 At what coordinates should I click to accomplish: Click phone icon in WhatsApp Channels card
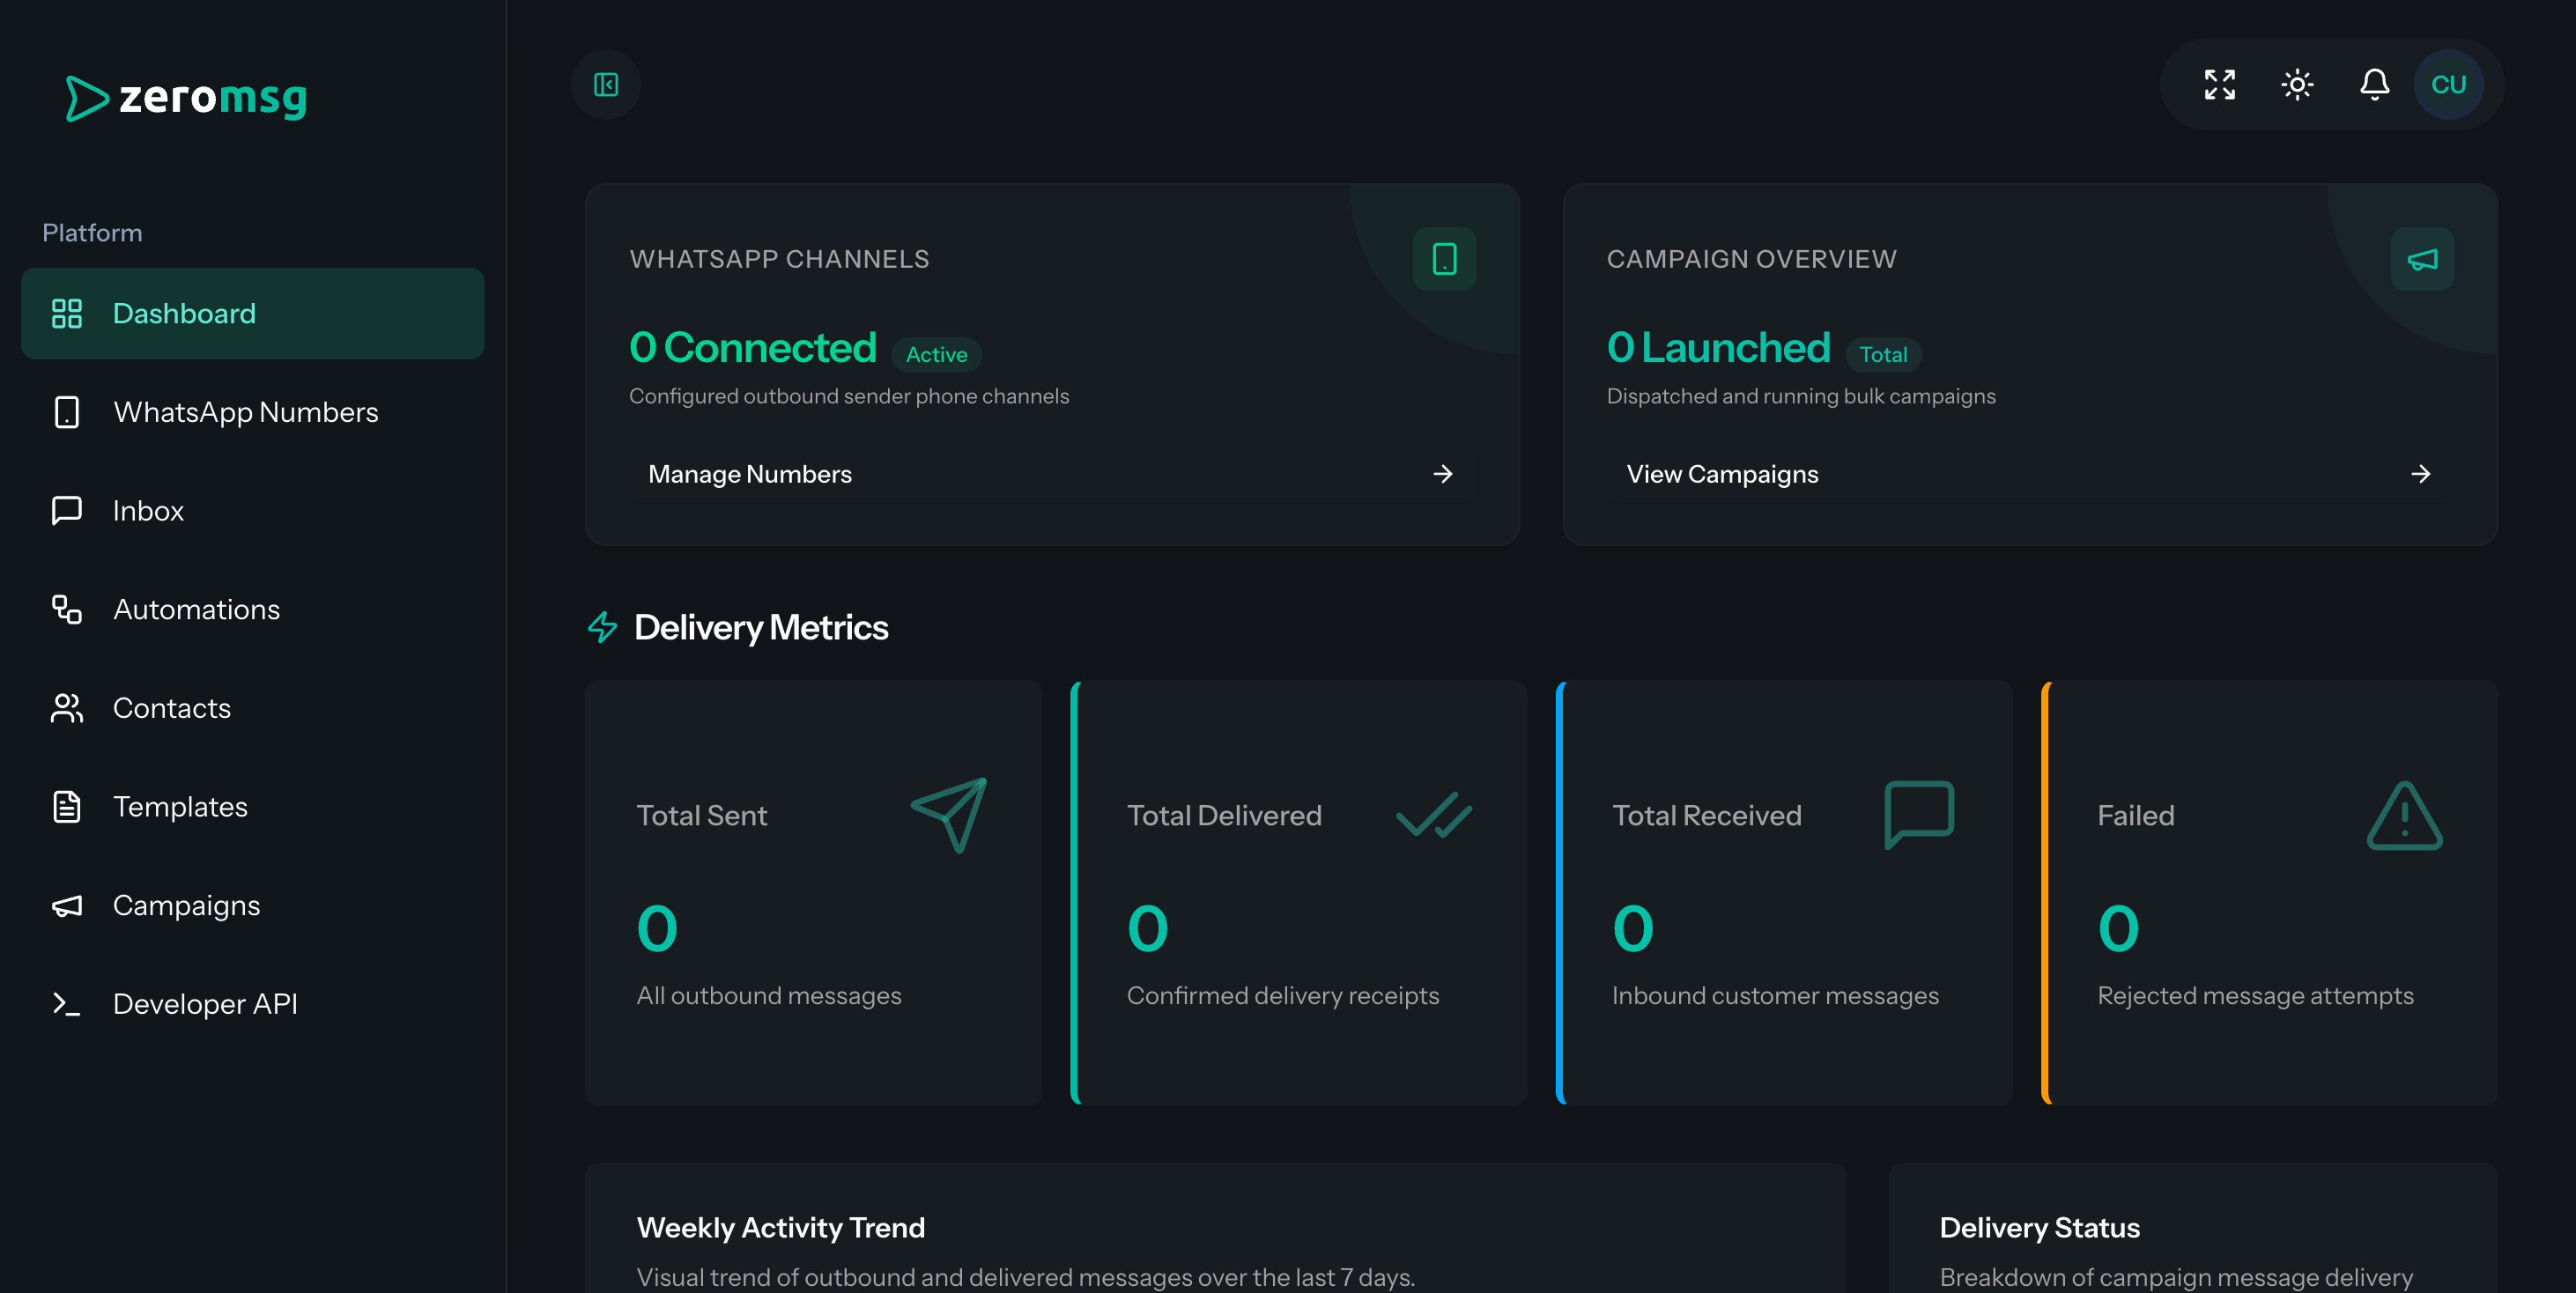pyautogui.click(x=1444, y=259)
